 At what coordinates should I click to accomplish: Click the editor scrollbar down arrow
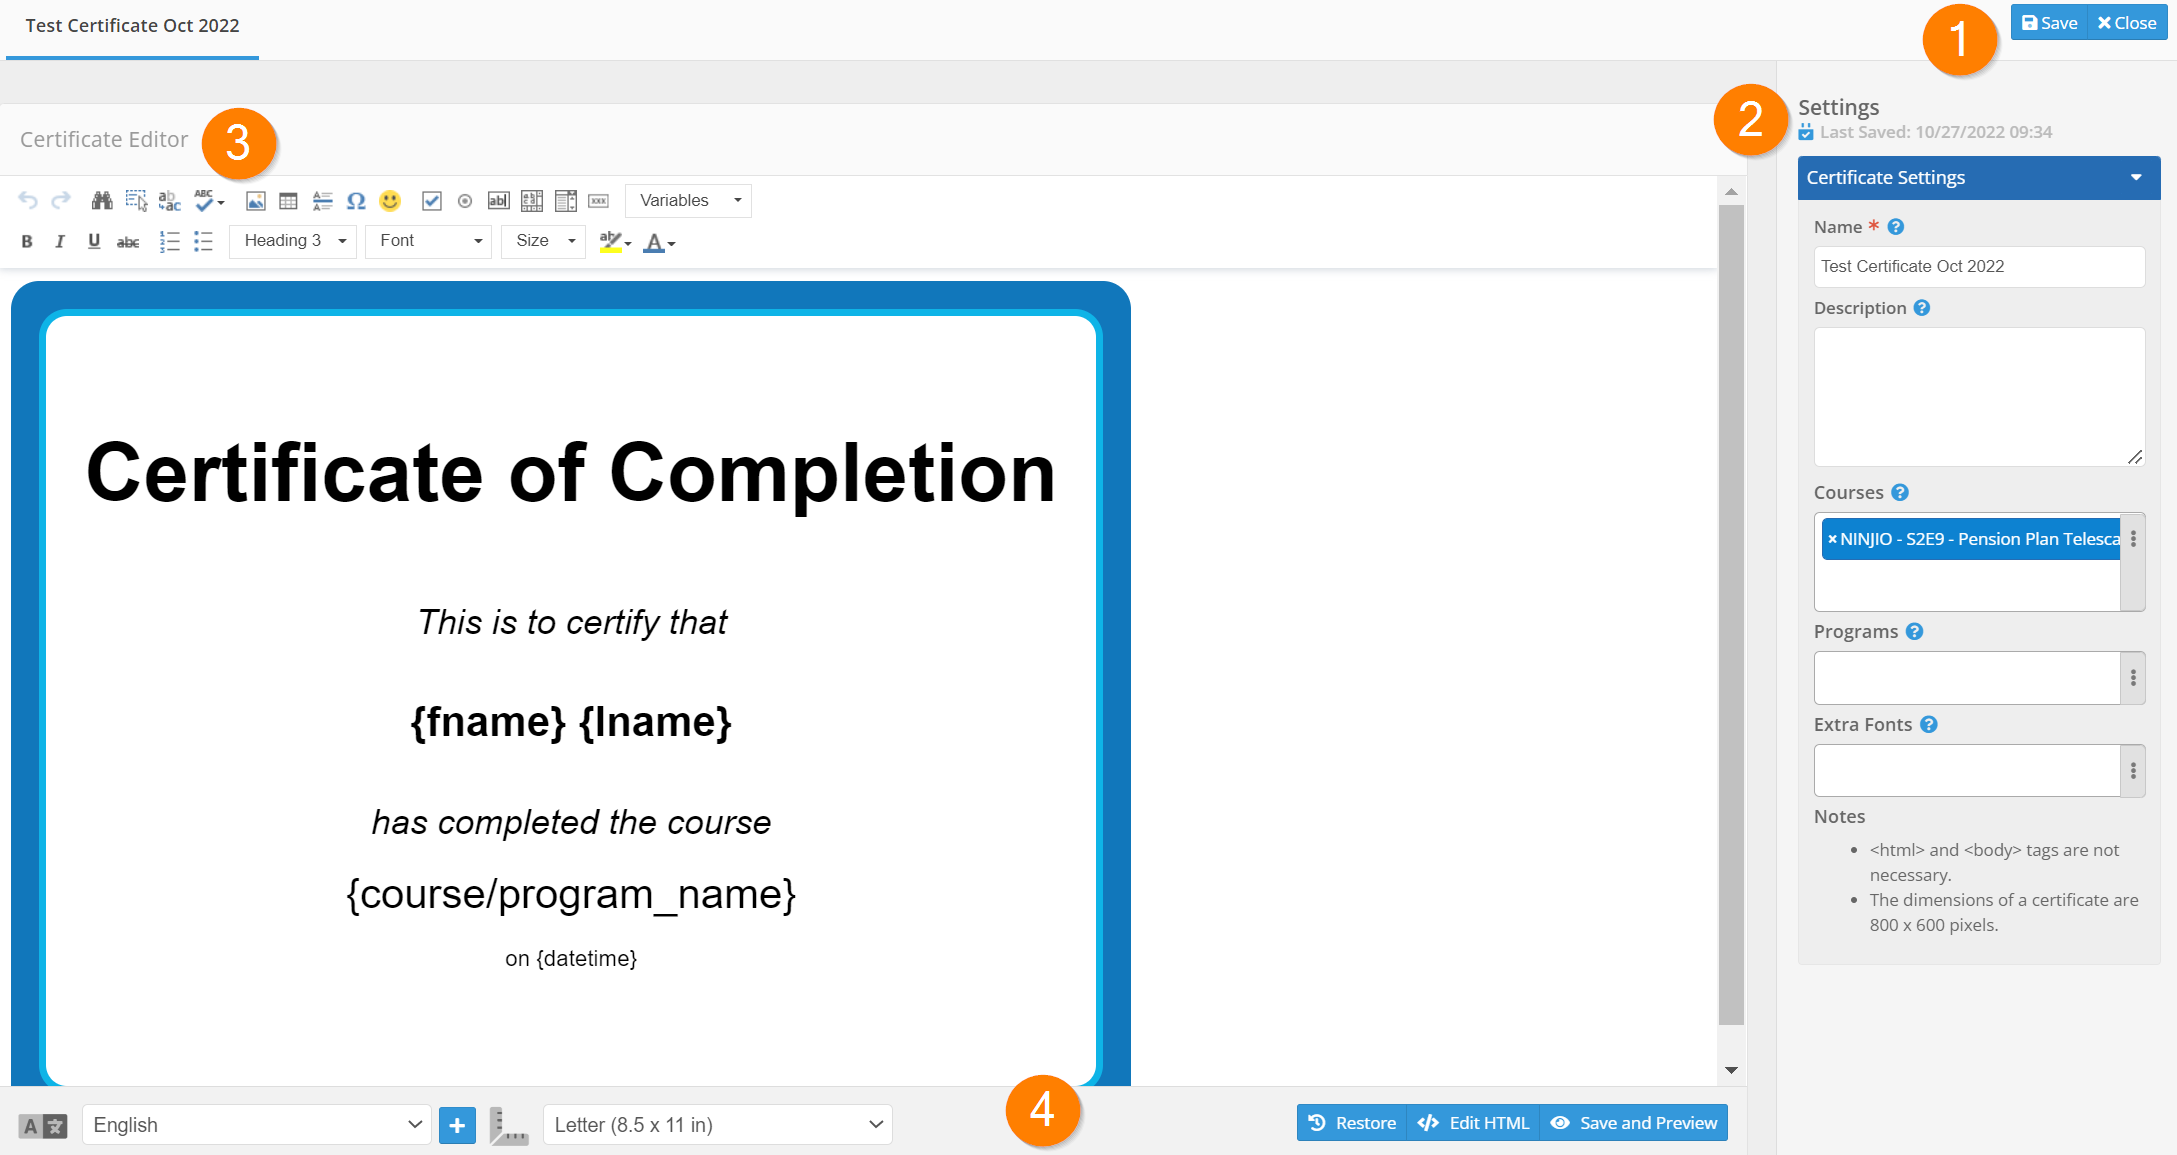(1731, 1070)
